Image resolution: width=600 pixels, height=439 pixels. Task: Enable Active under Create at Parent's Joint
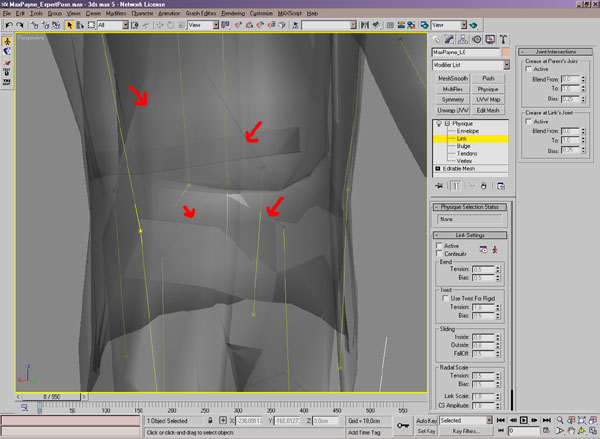coord(527,68)
